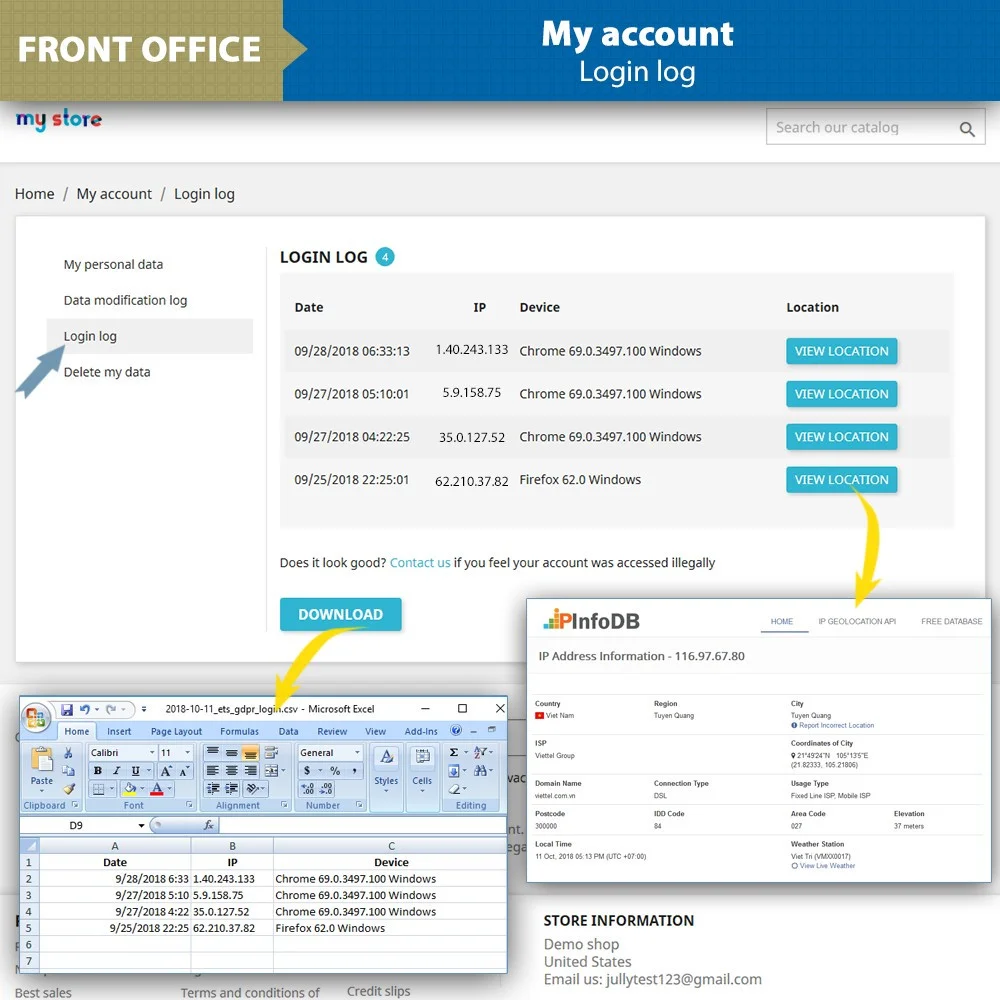Screen dimensions: 1000x1000
Task: Click the Excel Office button
Action: 37,717
